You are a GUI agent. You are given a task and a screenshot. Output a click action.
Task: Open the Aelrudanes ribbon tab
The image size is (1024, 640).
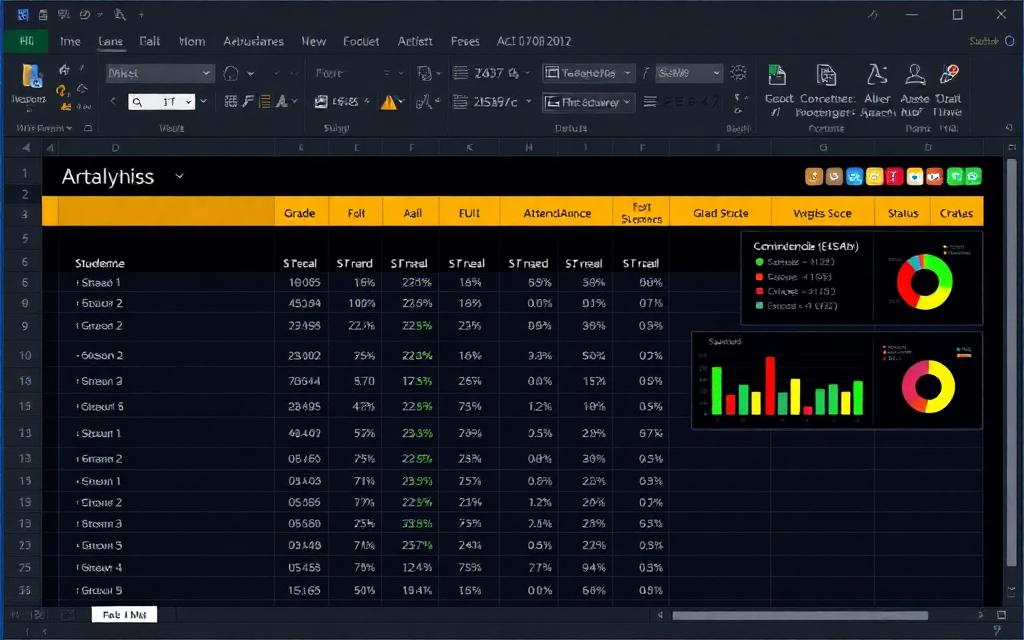(253, 41)
